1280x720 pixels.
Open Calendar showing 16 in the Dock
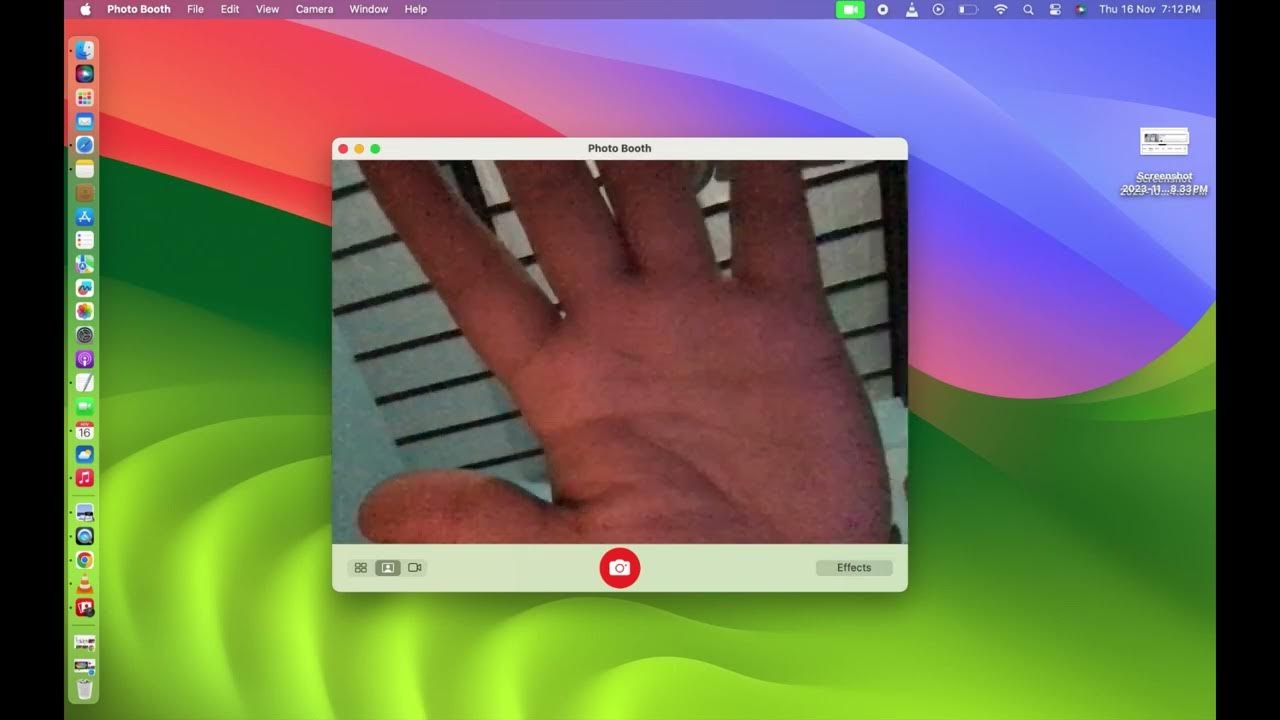point(85,430)
